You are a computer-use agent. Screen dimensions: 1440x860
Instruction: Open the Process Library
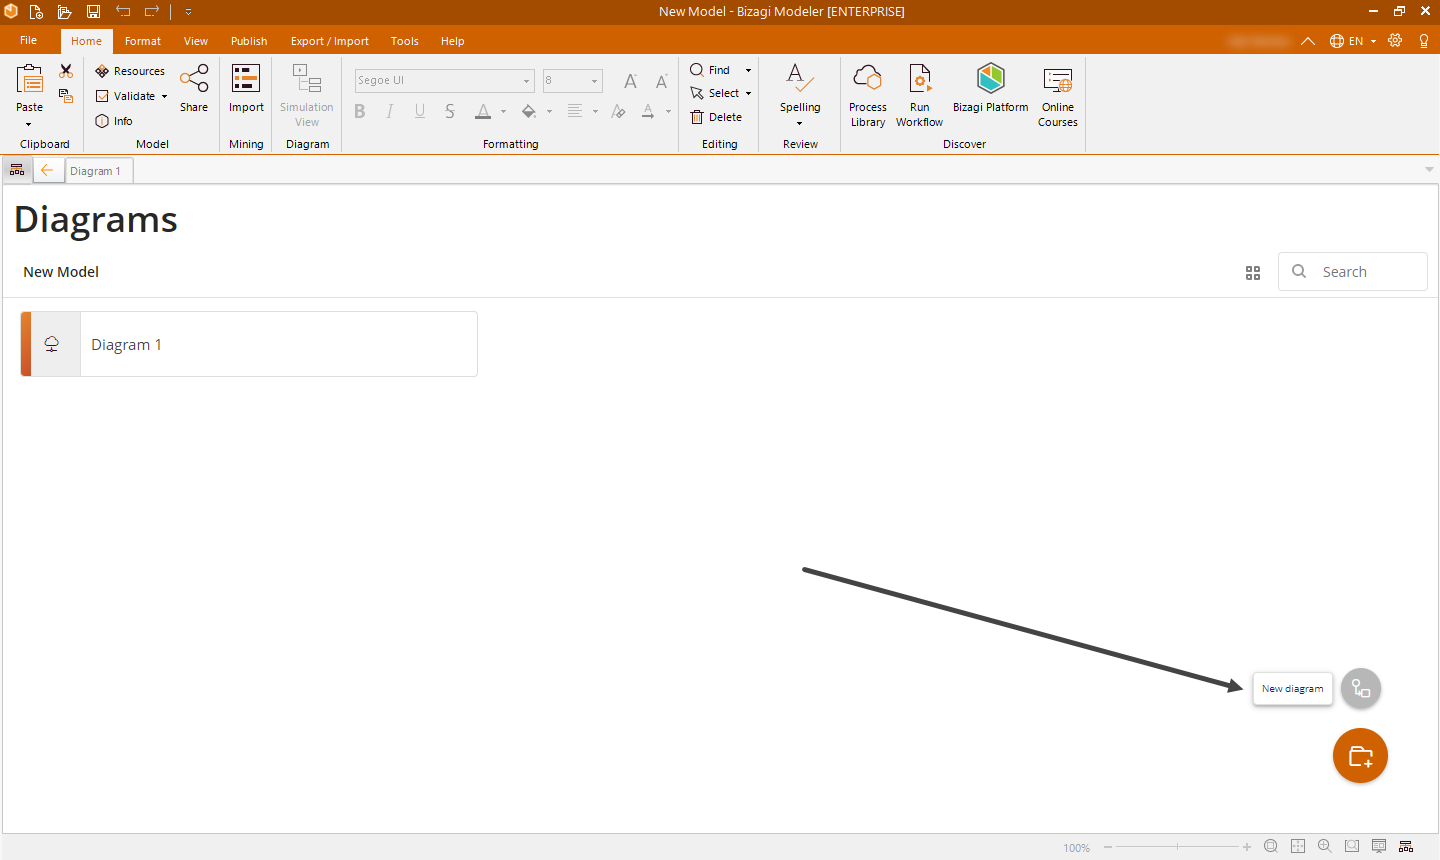coord(868,95)
